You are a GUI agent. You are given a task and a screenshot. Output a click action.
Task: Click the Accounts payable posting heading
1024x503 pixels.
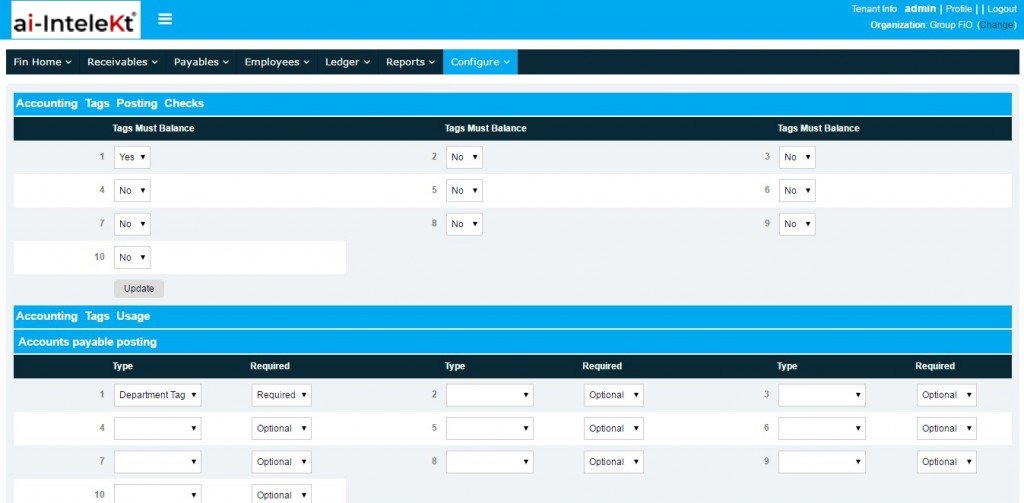coord(88,342)
